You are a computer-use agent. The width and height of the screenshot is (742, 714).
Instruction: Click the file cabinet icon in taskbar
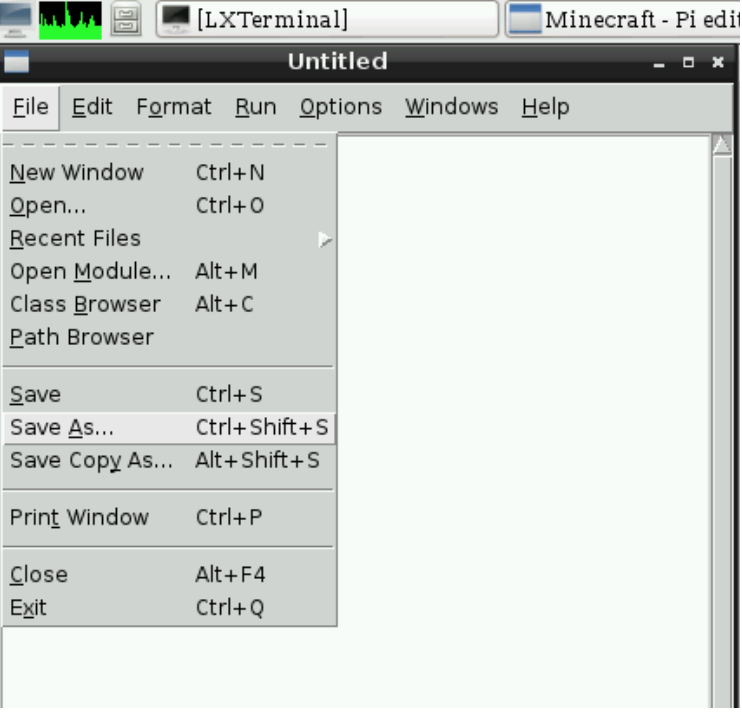(126, 20)
